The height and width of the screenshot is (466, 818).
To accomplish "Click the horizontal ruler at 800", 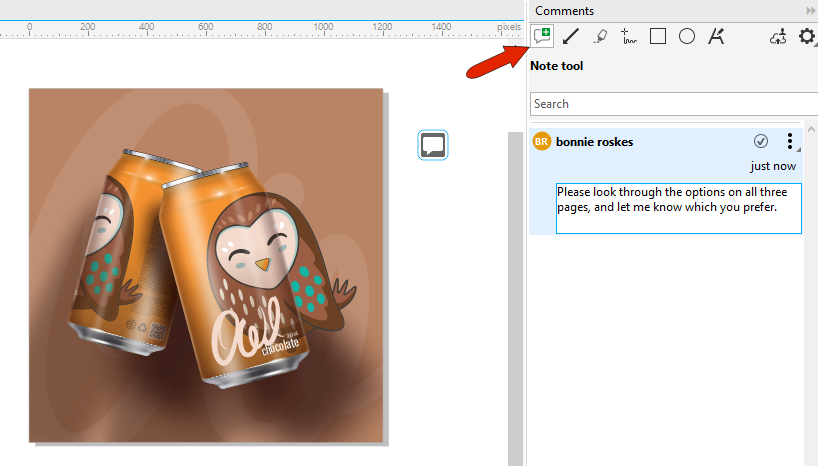I will 264,27.
